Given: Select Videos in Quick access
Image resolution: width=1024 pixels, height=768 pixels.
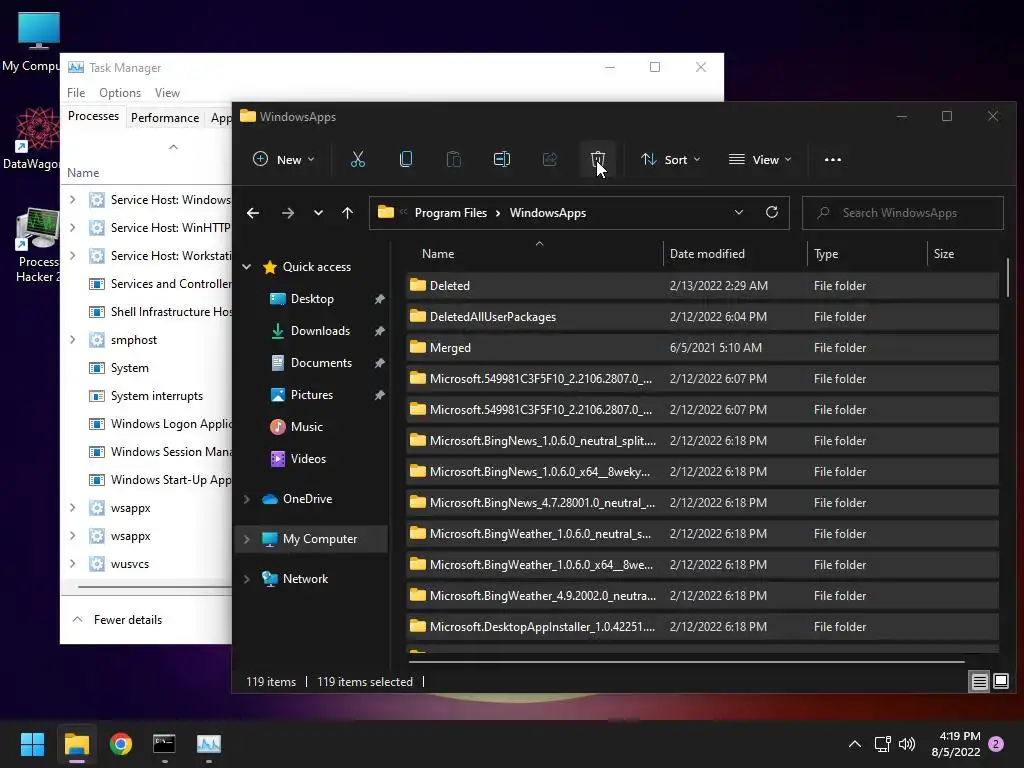Looking at the screenshot, I should click(308, 458).
